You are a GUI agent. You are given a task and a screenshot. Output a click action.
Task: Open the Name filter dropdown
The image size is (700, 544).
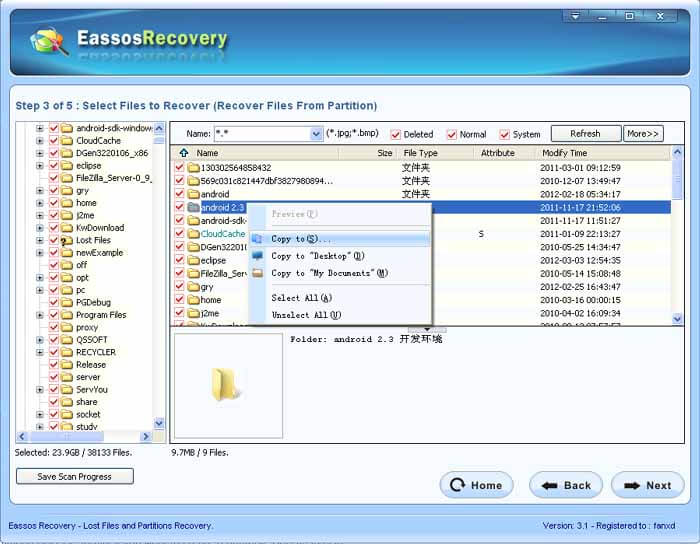[x=316, y=133]
